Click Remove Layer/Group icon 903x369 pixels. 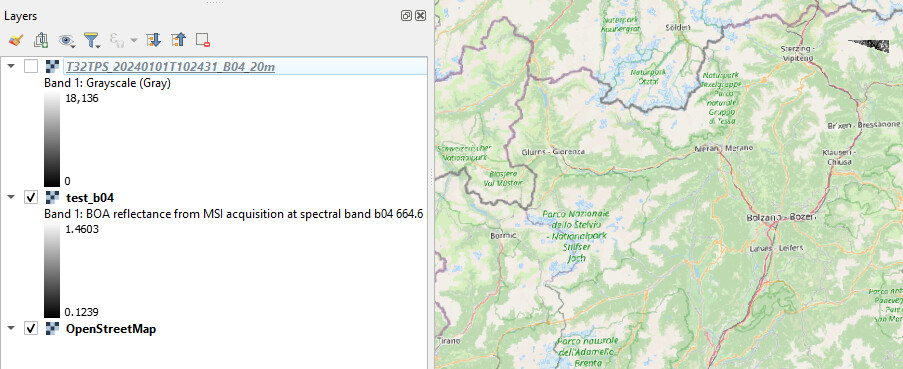click(203, 40)
